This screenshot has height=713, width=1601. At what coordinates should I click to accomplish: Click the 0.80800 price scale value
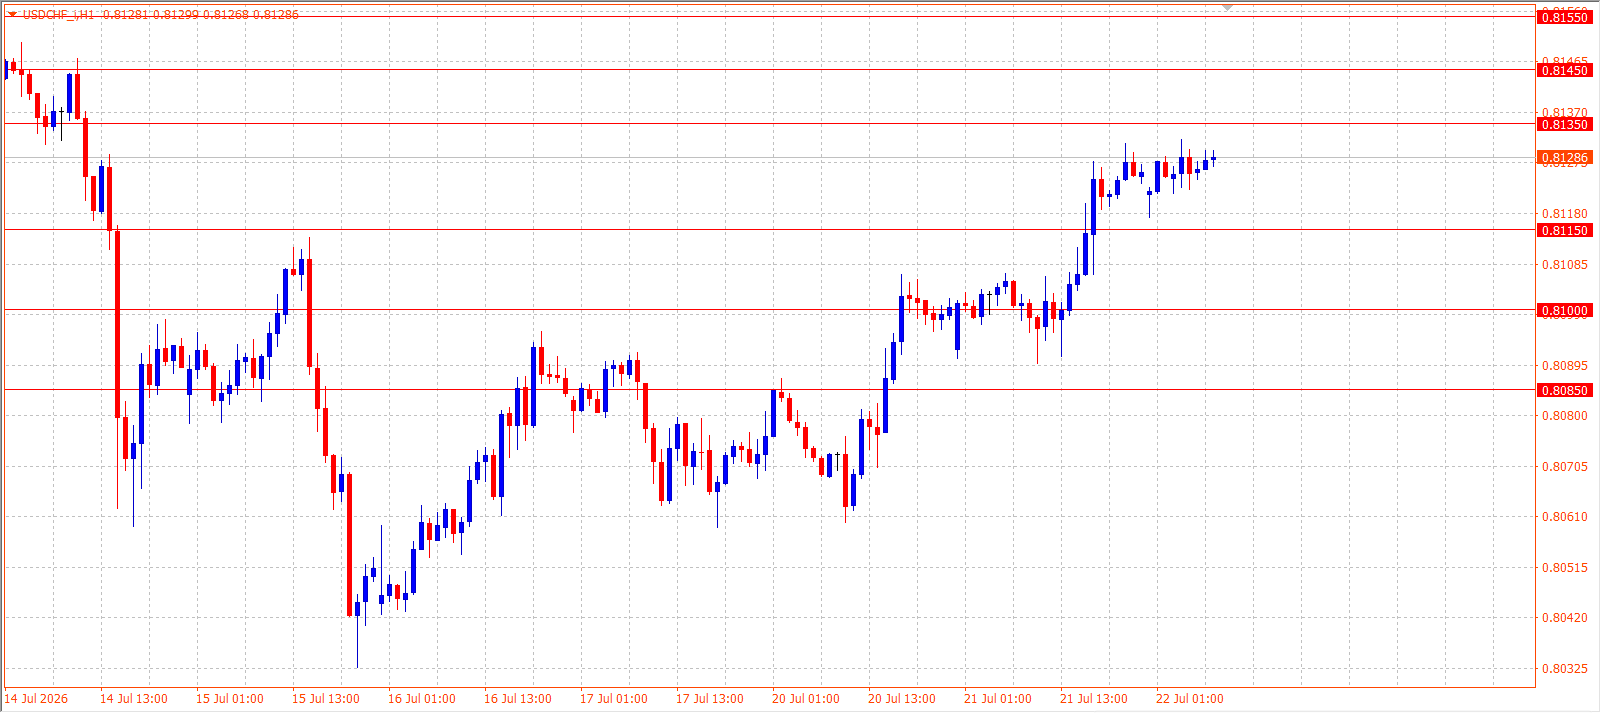(1564, 416)
